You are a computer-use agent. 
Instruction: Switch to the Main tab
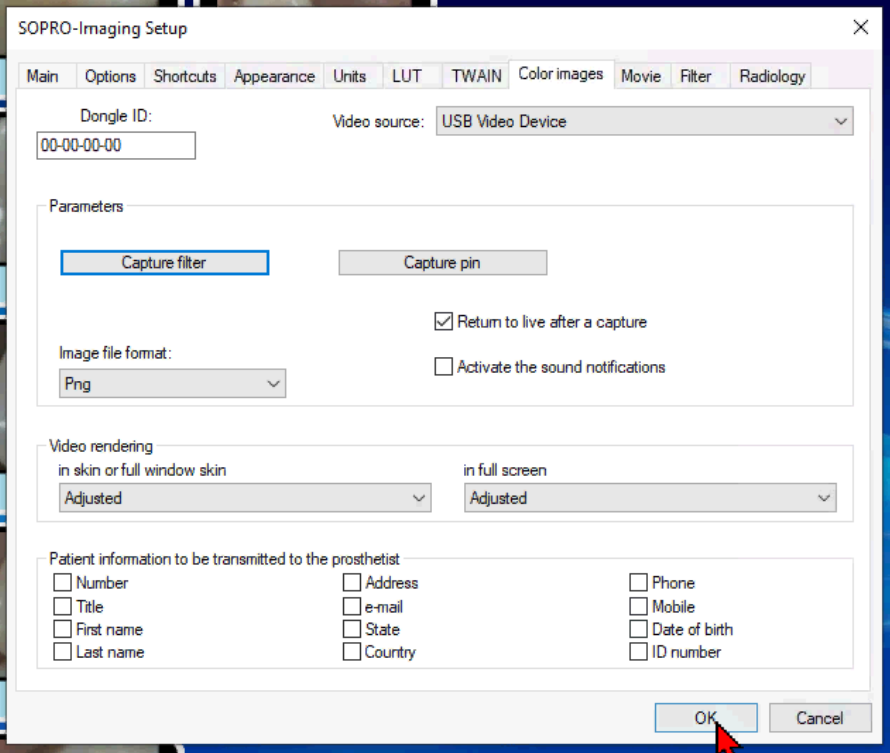pos(47,76)
